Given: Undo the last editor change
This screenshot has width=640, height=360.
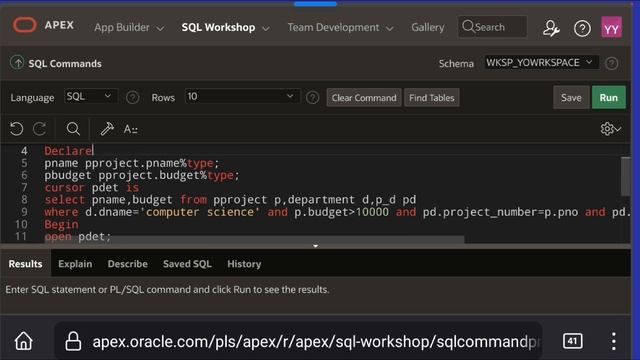Looking at the screenshot, I should [x=16, y=129].
